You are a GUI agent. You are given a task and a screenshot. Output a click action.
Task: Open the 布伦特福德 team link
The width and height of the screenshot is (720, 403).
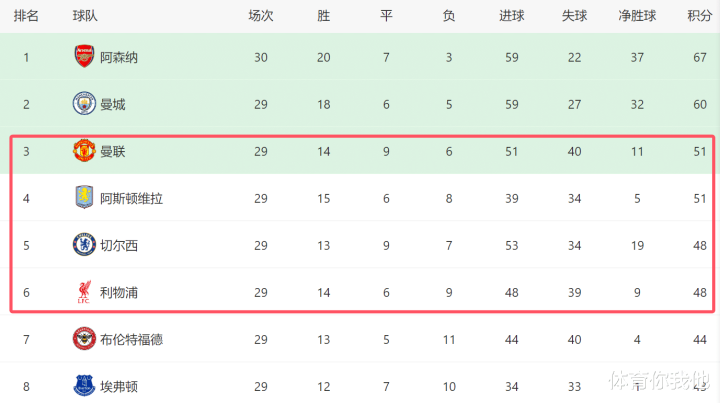(131, 339)
